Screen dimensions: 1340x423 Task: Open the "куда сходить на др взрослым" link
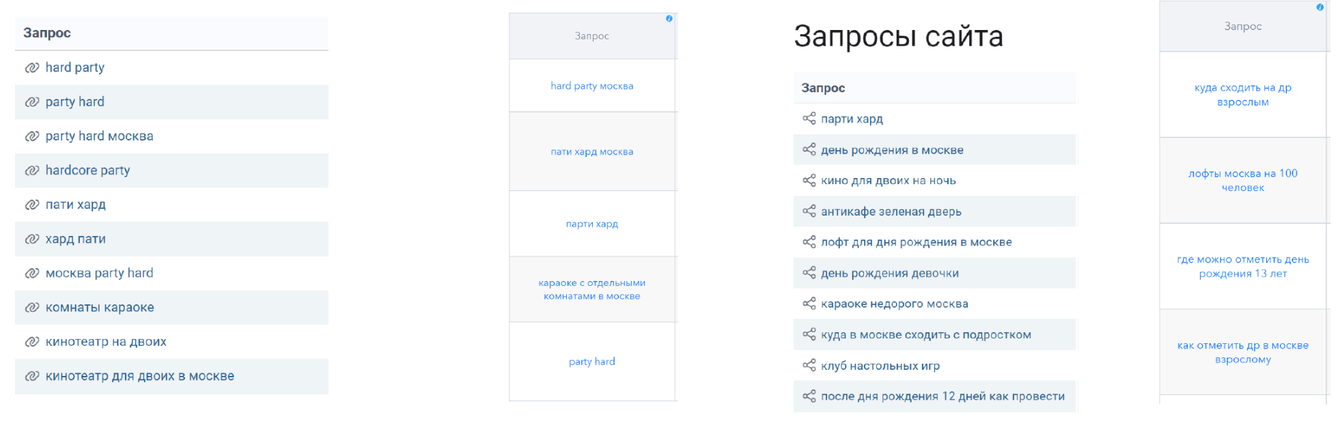[1243, 94]
